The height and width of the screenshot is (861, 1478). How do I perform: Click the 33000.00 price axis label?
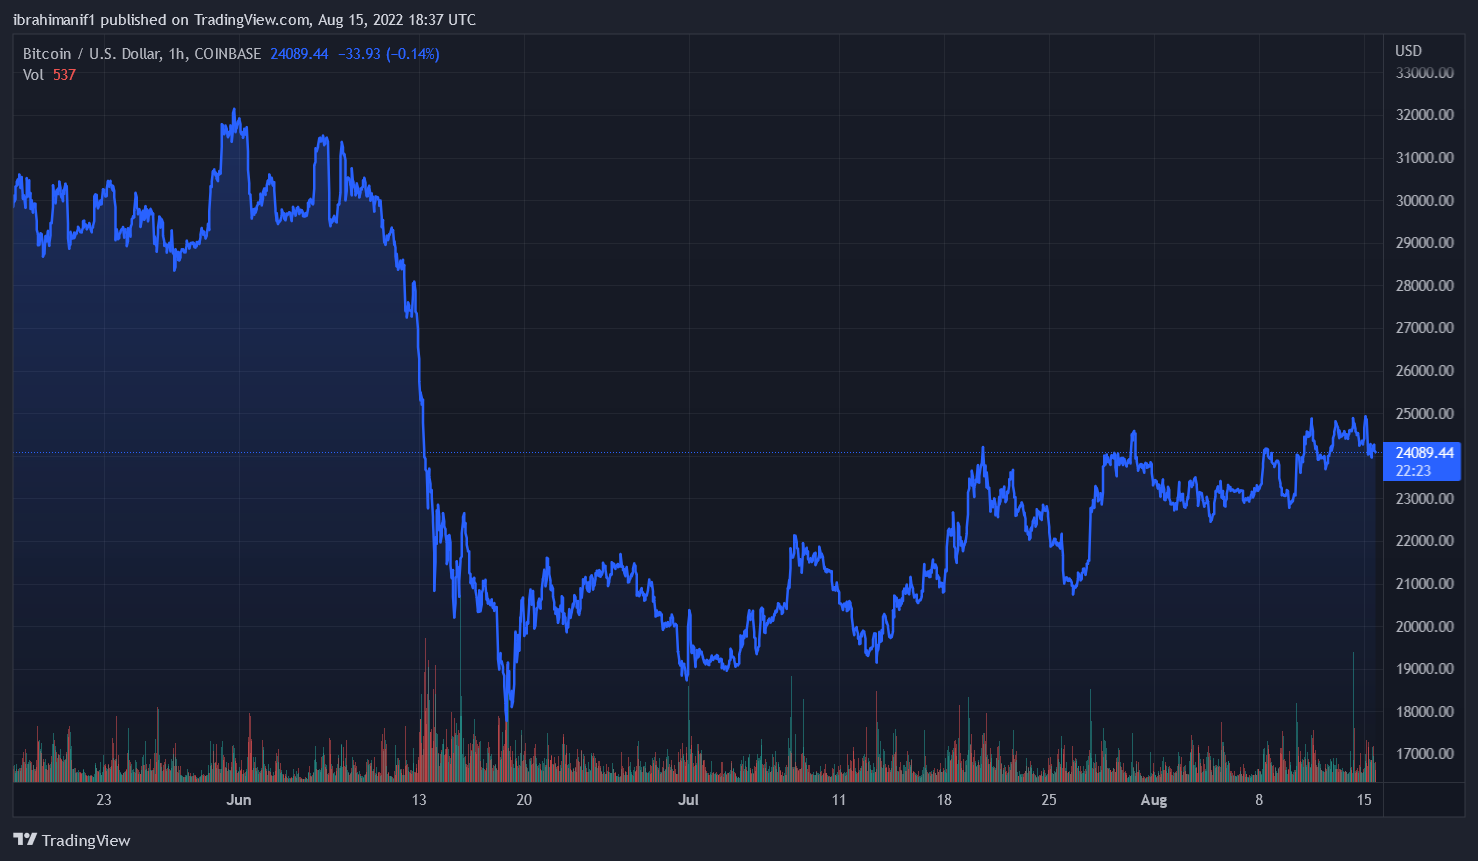coord(1424,73)
